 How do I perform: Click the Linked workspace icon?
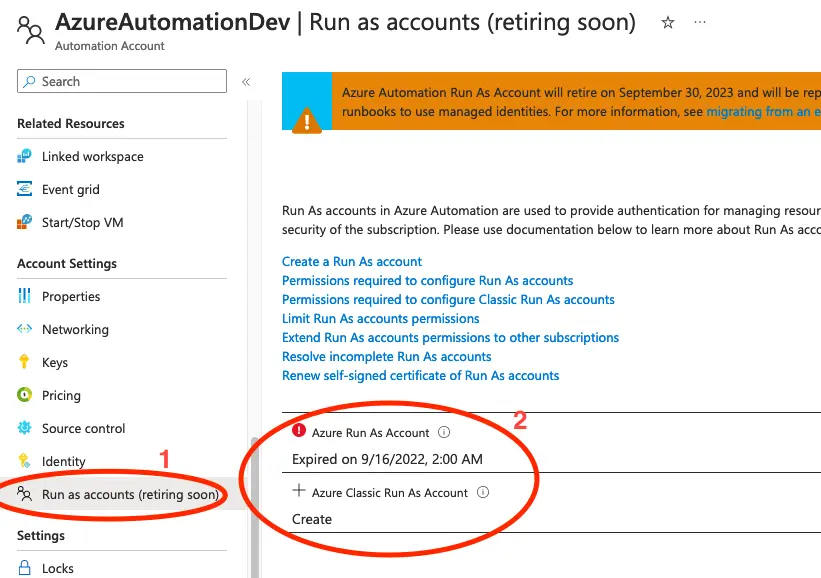click(25, 157)
